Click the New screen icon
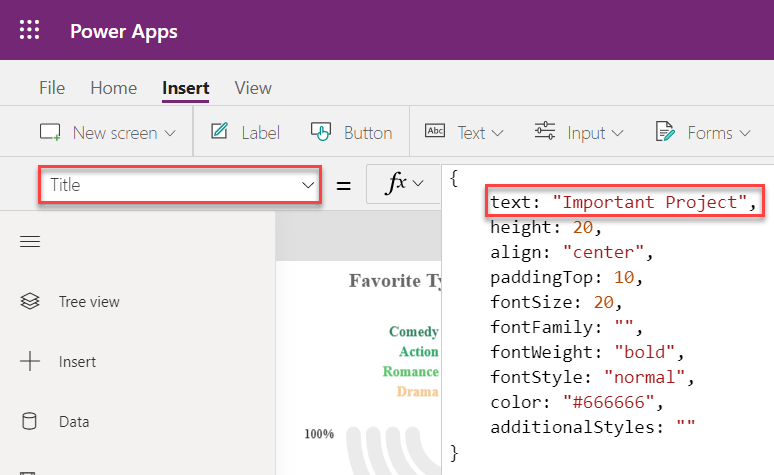 coord(50,132)
